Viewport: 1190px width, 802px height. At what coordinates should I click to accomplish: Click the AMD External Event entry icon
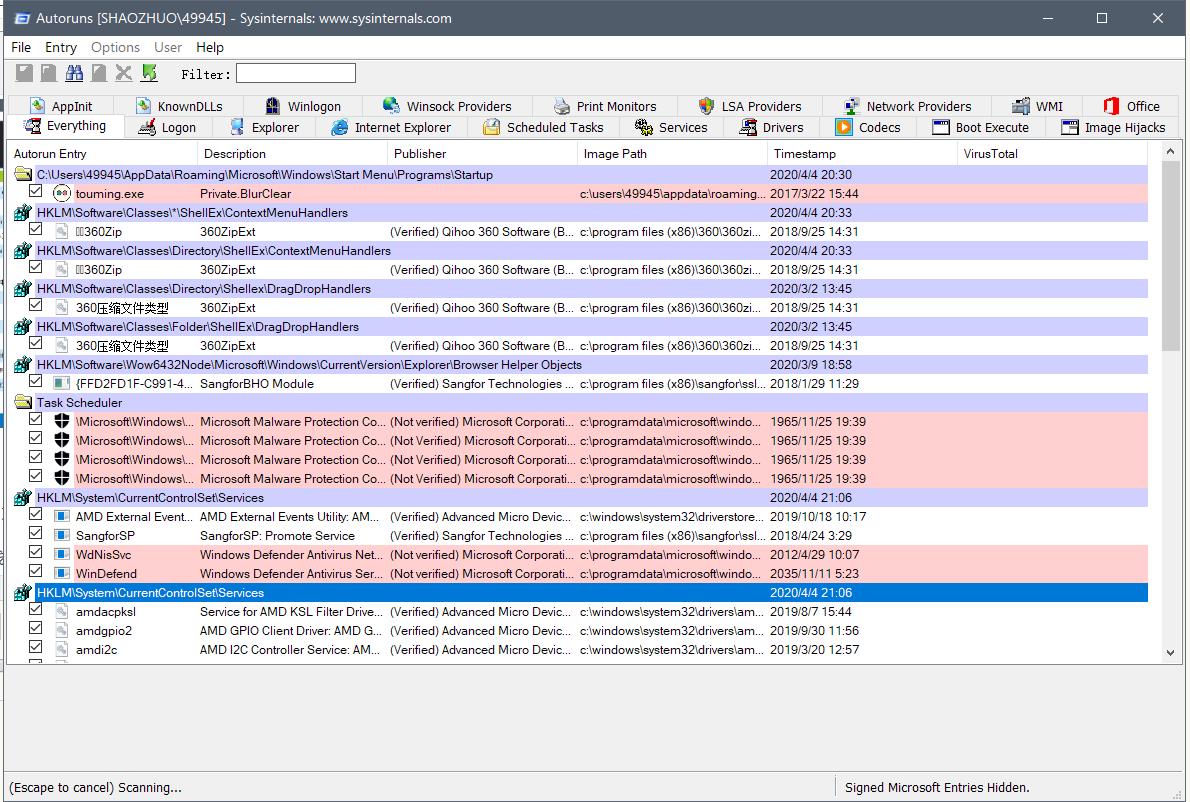(62, 517)
